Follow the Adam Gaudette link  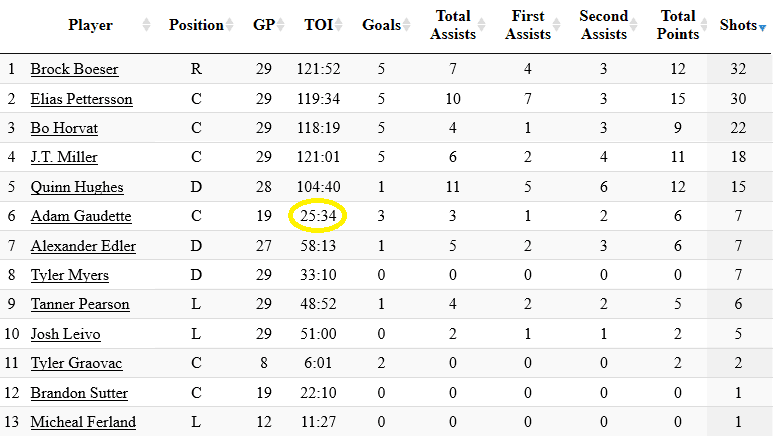pos(81,216)
